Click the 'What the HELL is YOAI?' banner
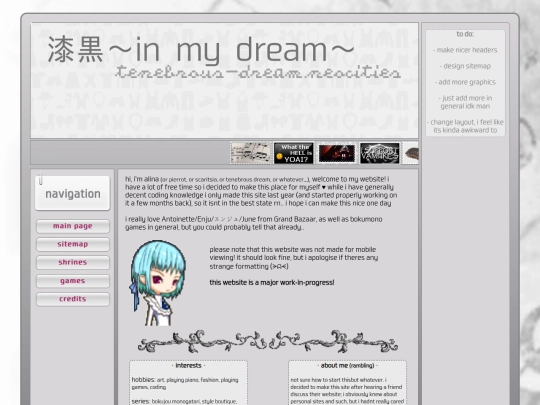This screenshot has width=540, height=405. (294, 153)
